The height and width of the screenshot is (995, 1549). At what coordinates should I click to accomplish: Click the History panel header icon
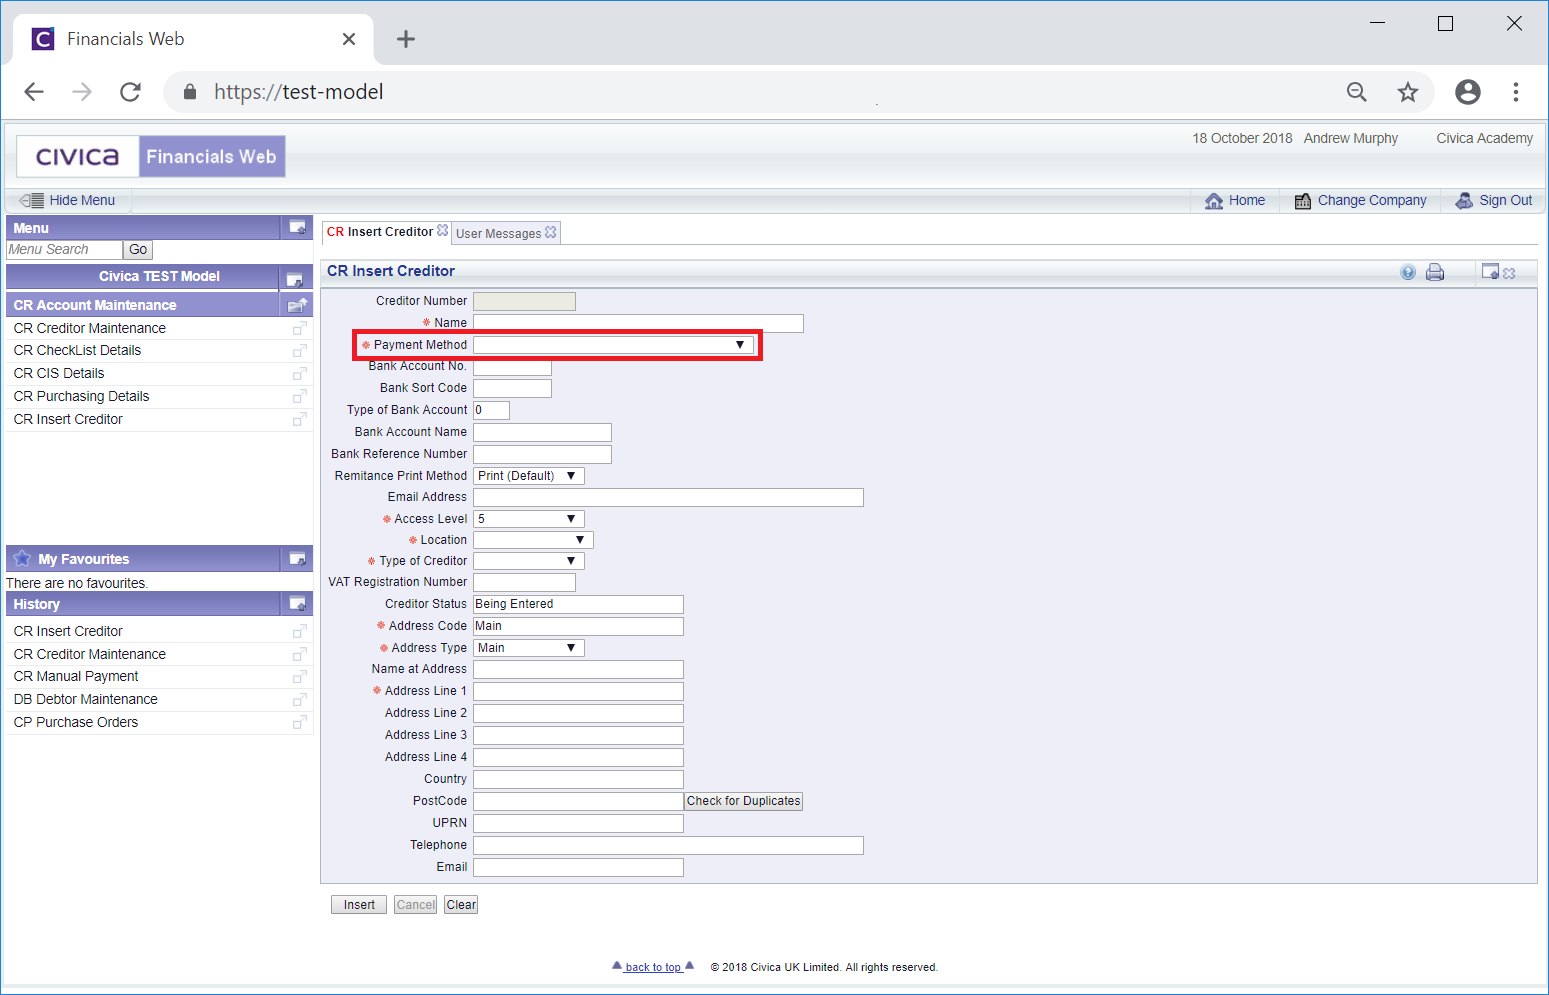tap(297, 603)
